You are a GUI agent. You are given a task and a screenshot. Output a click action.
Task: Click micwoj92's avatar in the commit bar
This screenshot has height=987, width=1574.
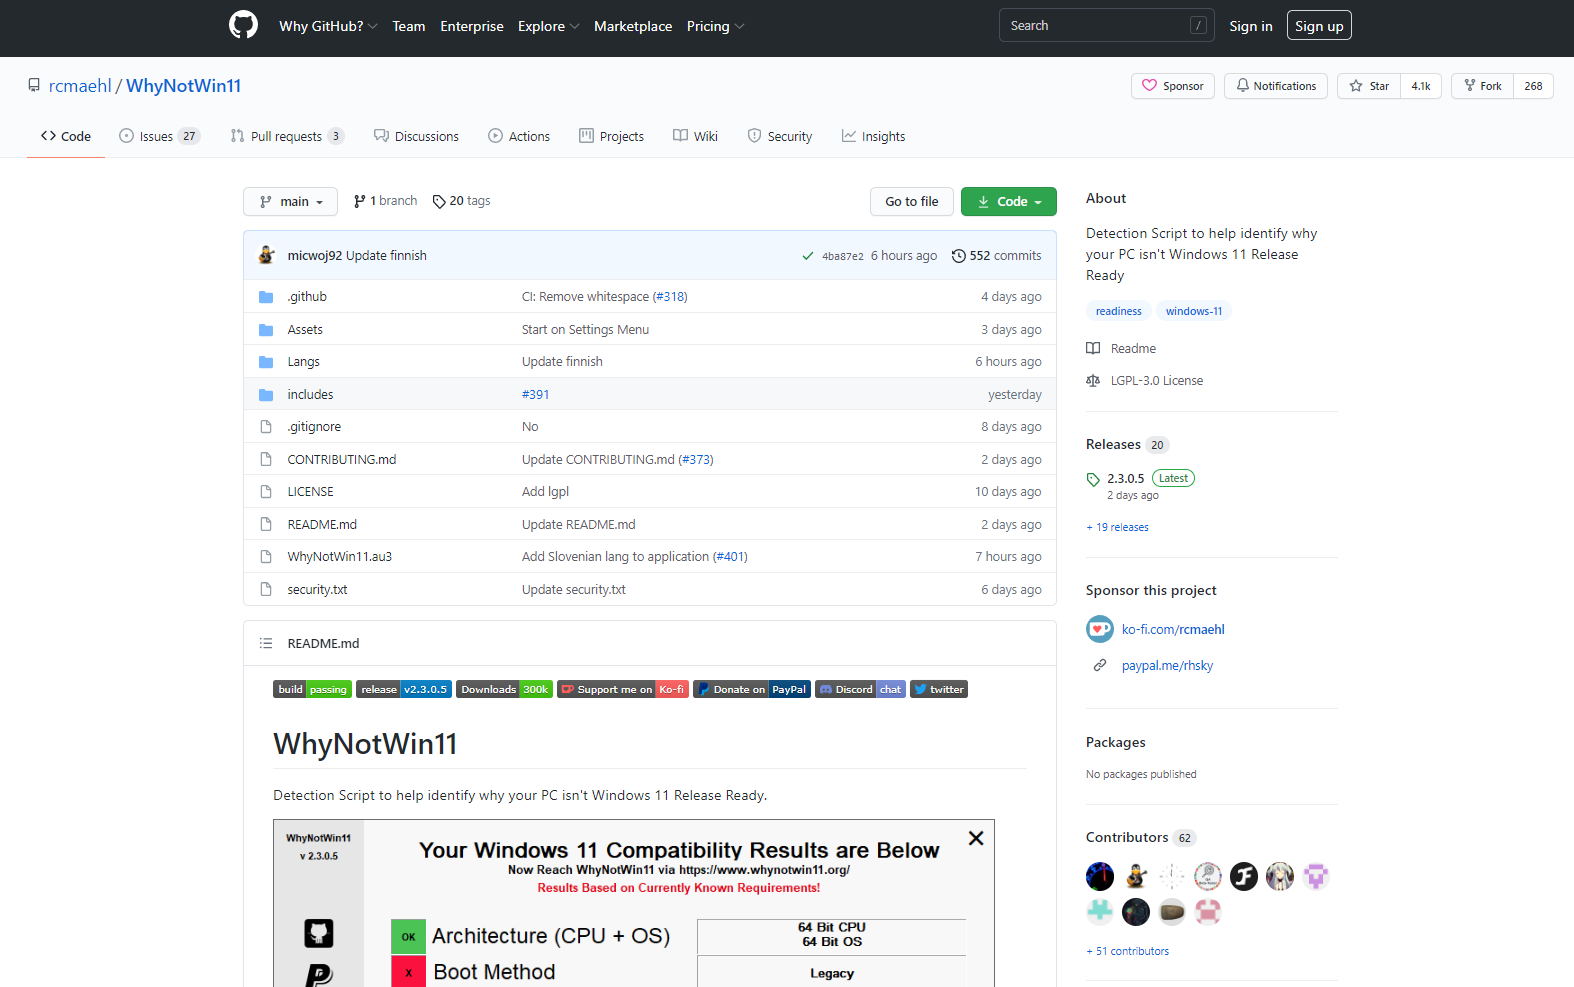(266, 255)
